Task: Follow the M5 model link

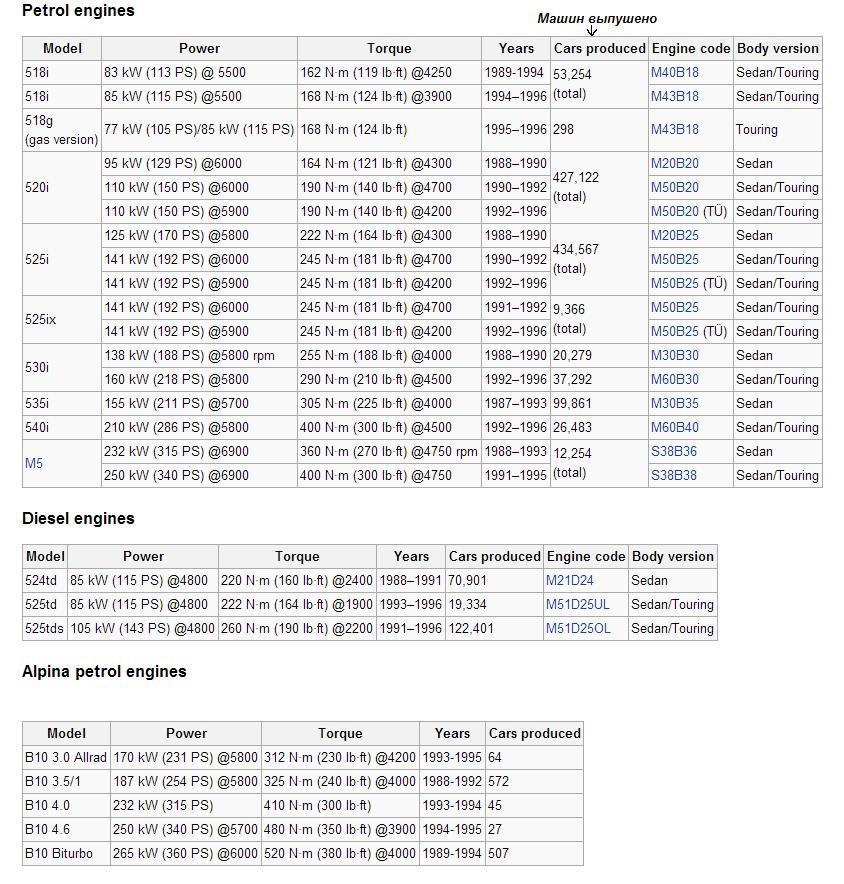Action: pos(34,463)
